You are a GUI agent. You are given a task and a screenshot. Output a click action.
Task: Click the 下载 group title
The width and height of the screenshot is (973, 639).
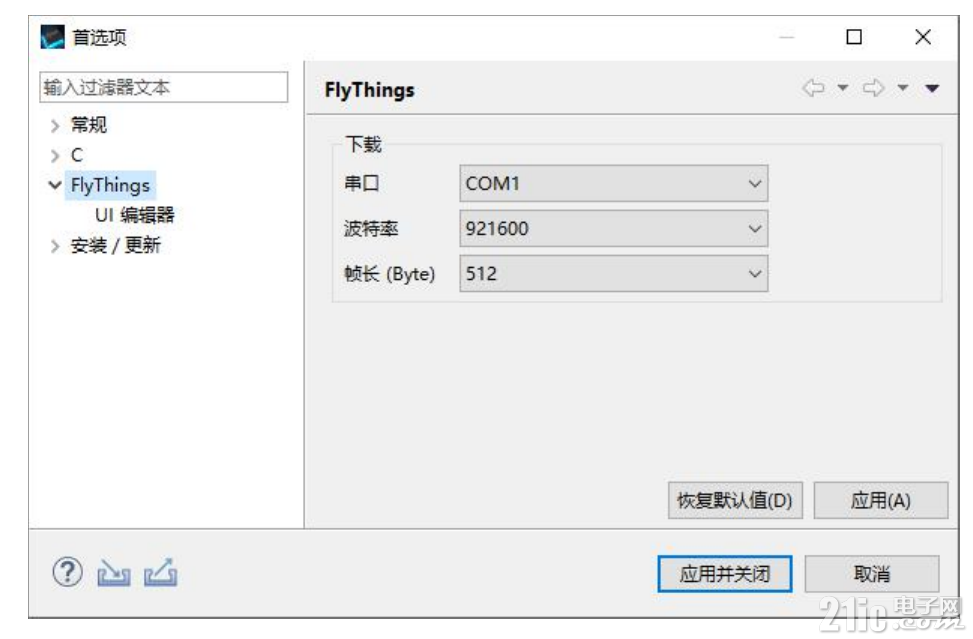coord(364,145)
